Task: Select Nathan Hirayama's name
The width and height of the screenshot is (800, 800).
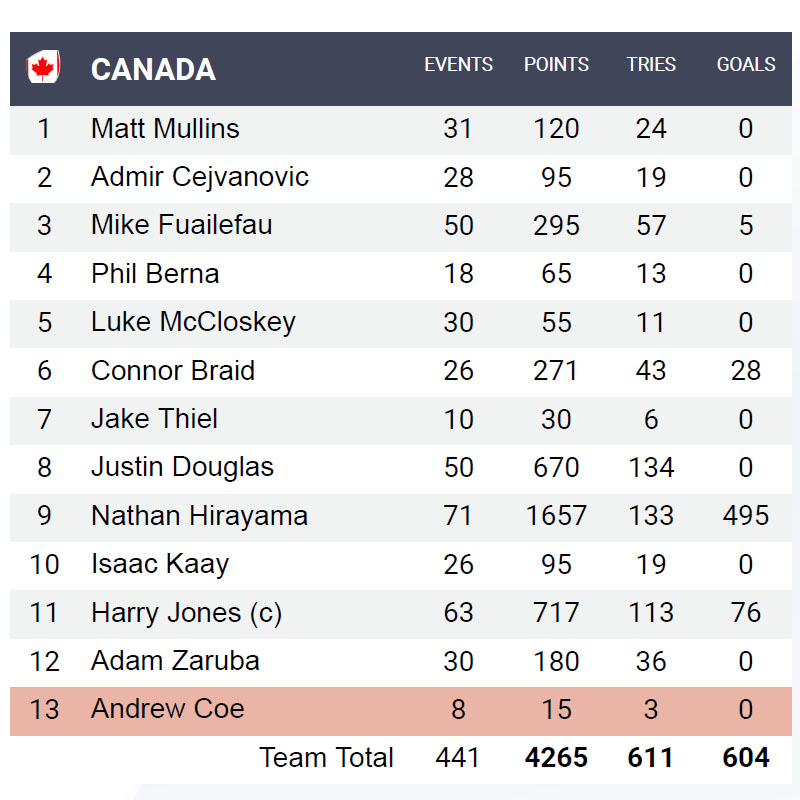Action: tap(199, 516)
